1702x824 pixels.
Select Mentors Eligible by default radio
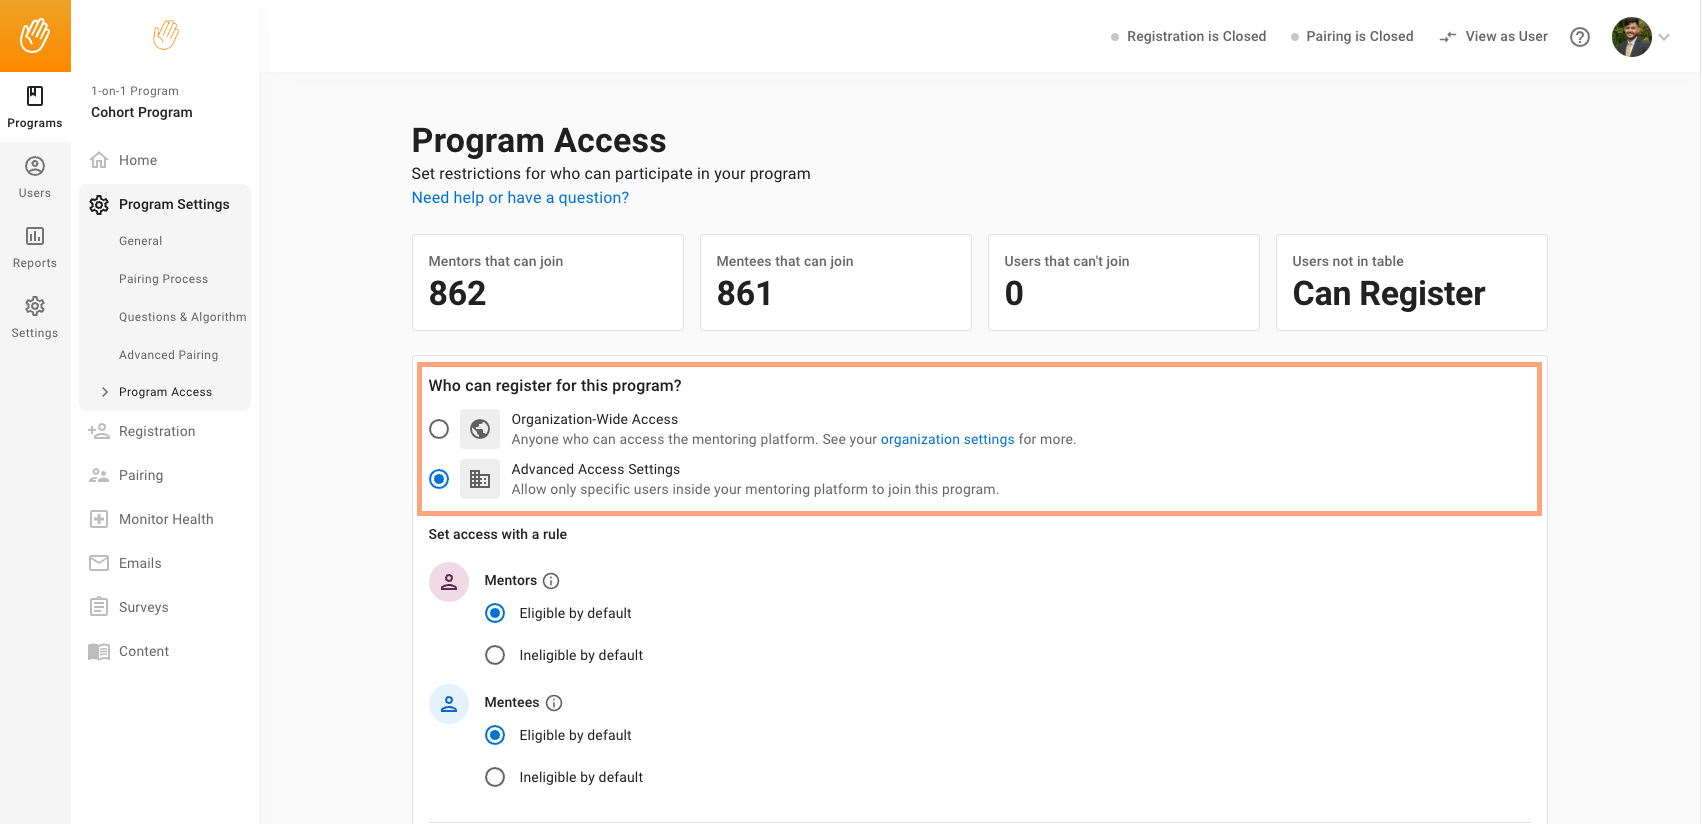(x=495, y=613)
